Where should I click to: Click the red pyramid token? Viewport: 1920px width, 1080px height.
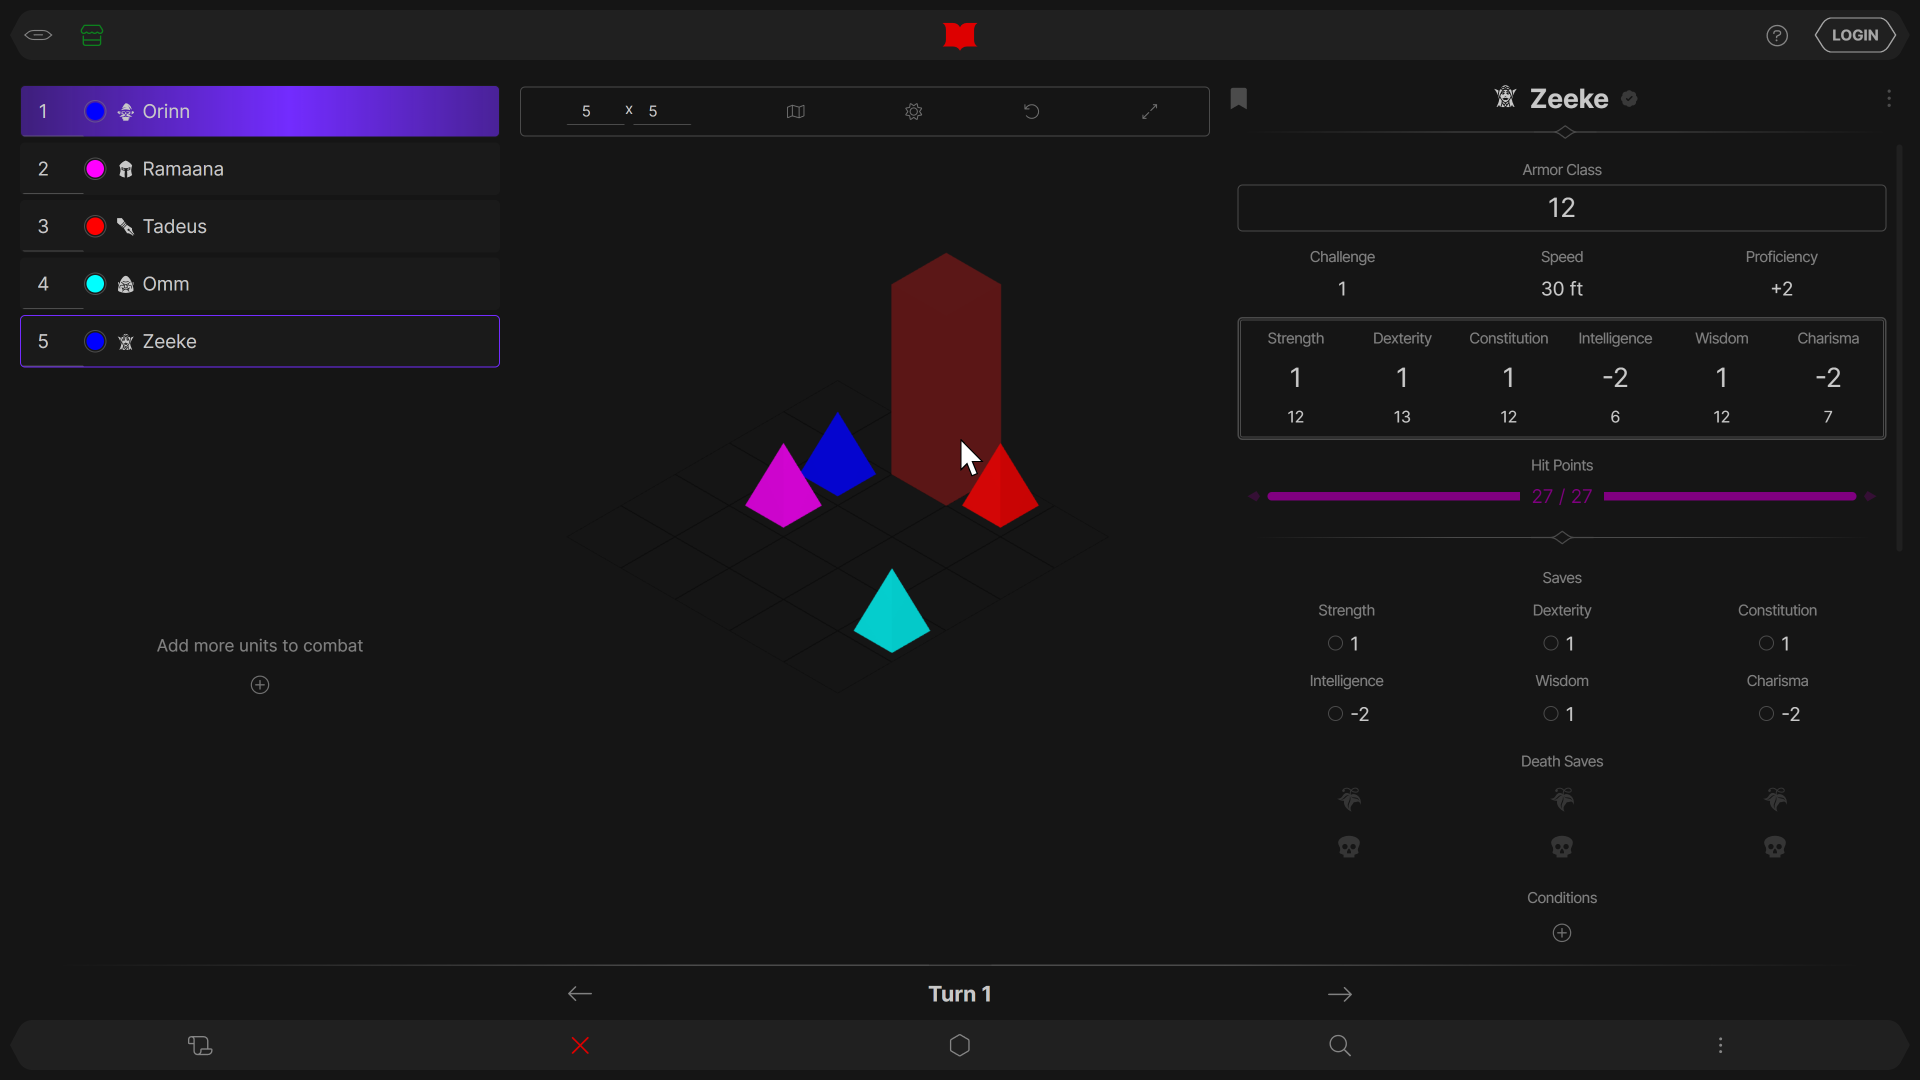click(x=1001, y=490)
